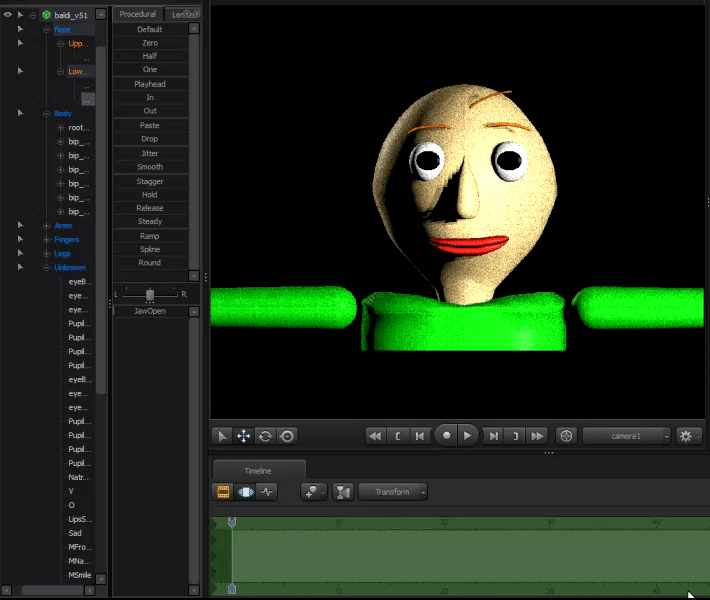
Task: Toggle visibility eye for baldi_v51
Action: 8,14
